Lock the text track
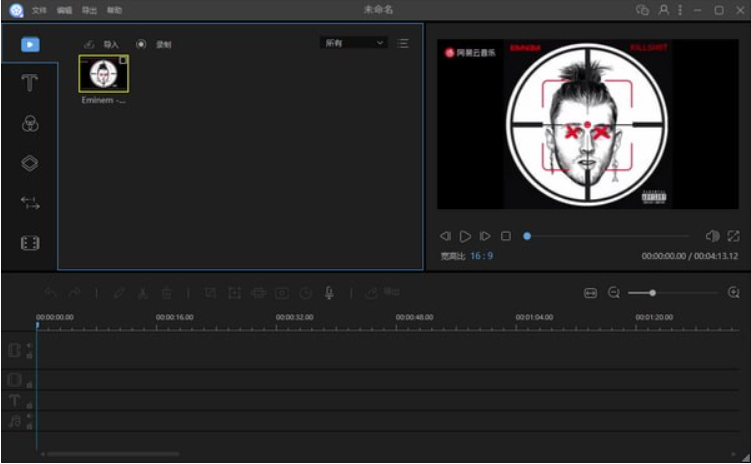Viewport: 751px width, 464px height. click(x=29, y=406)
